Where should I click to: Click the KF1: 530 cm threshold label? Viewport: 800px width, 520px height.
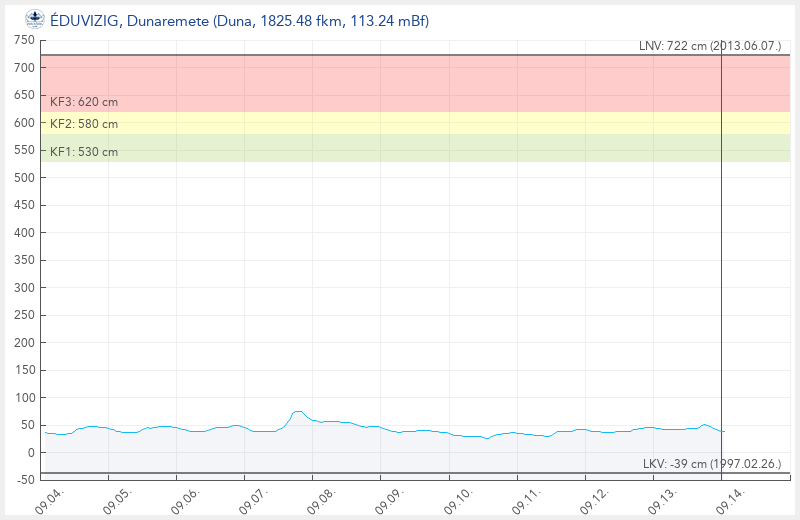coord(84,152)
